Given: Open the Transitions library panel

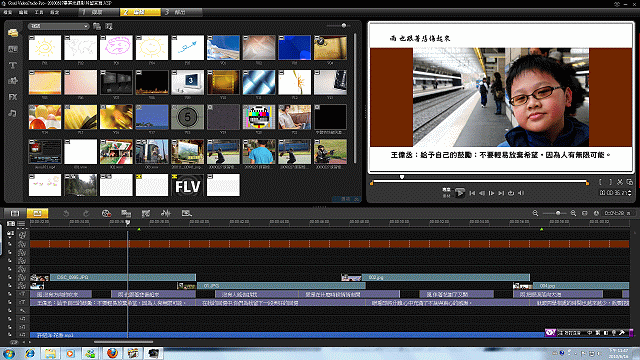Looking at the screenshot, I should [x=13, y=49].
